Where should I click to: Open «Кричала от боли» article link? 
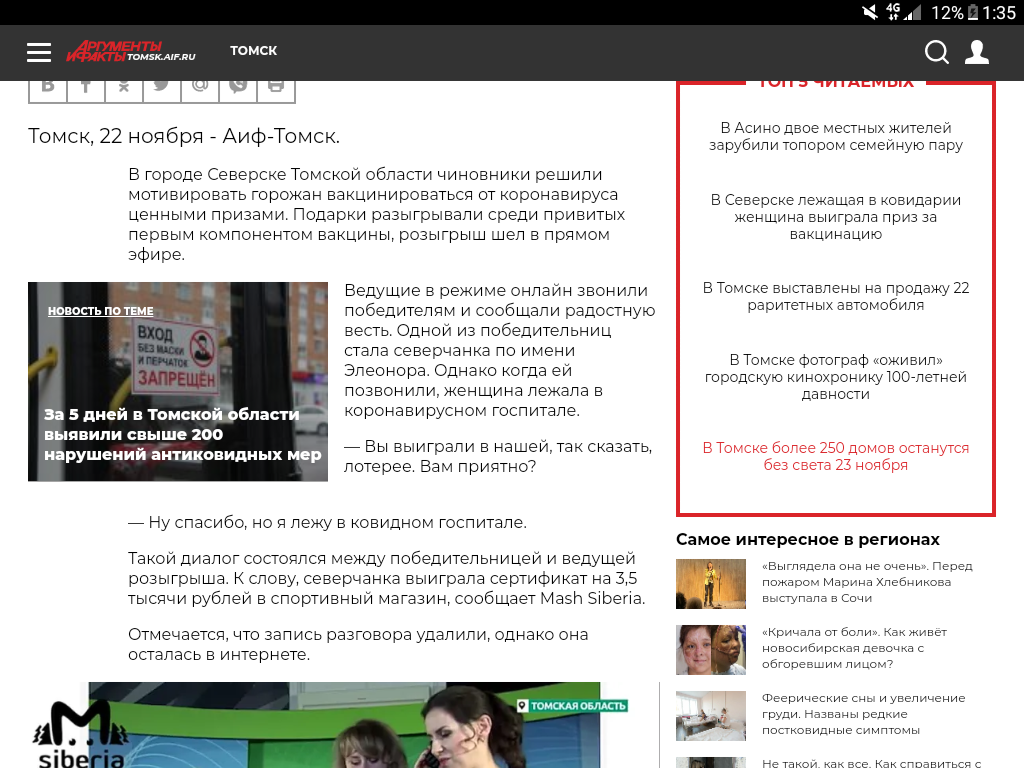click(854, 648)
